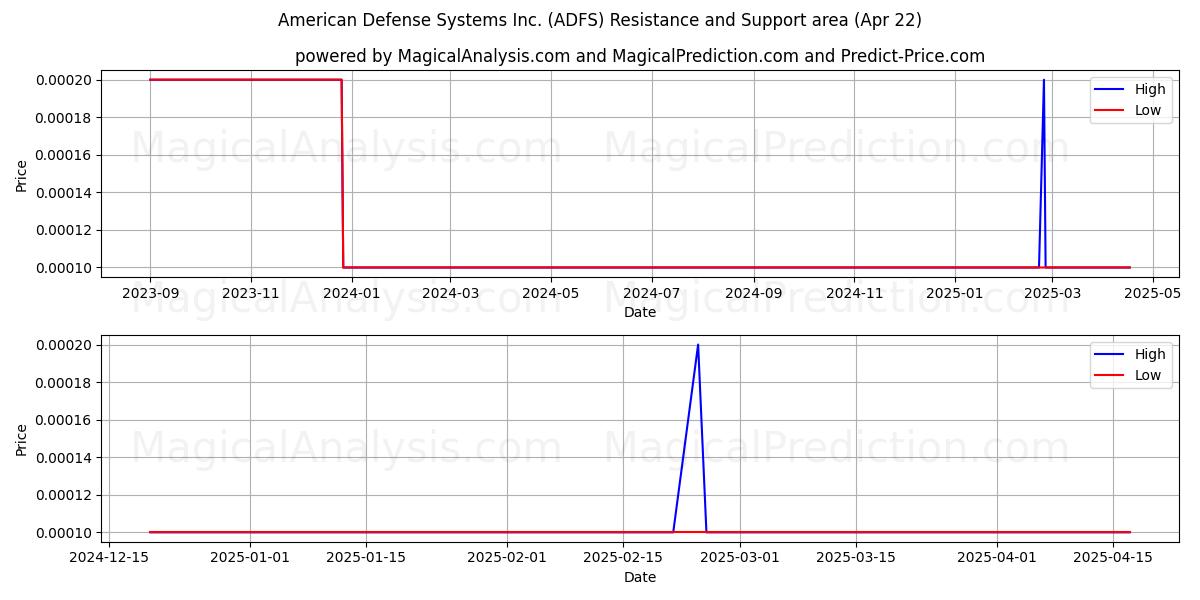Viewport: 1200px width, 600px height.
Task: Click the 'powered by MagicalAnalysis.com' subtitle
Action: tap(640, 56)
